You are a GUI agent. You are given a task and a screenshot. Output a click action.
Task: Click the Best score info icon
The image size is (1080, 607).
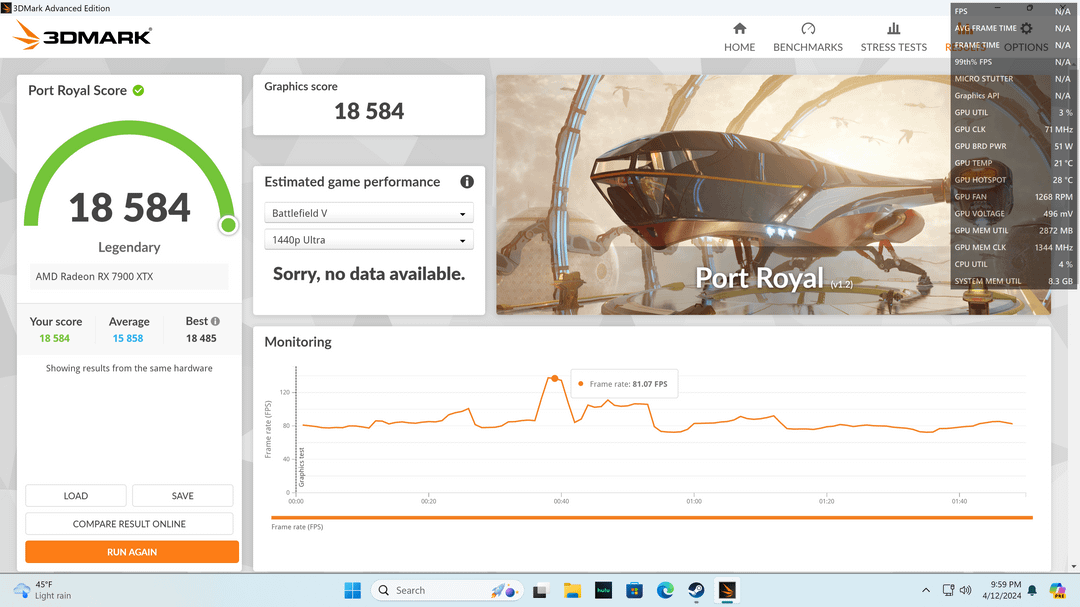[x=216, y=321]
